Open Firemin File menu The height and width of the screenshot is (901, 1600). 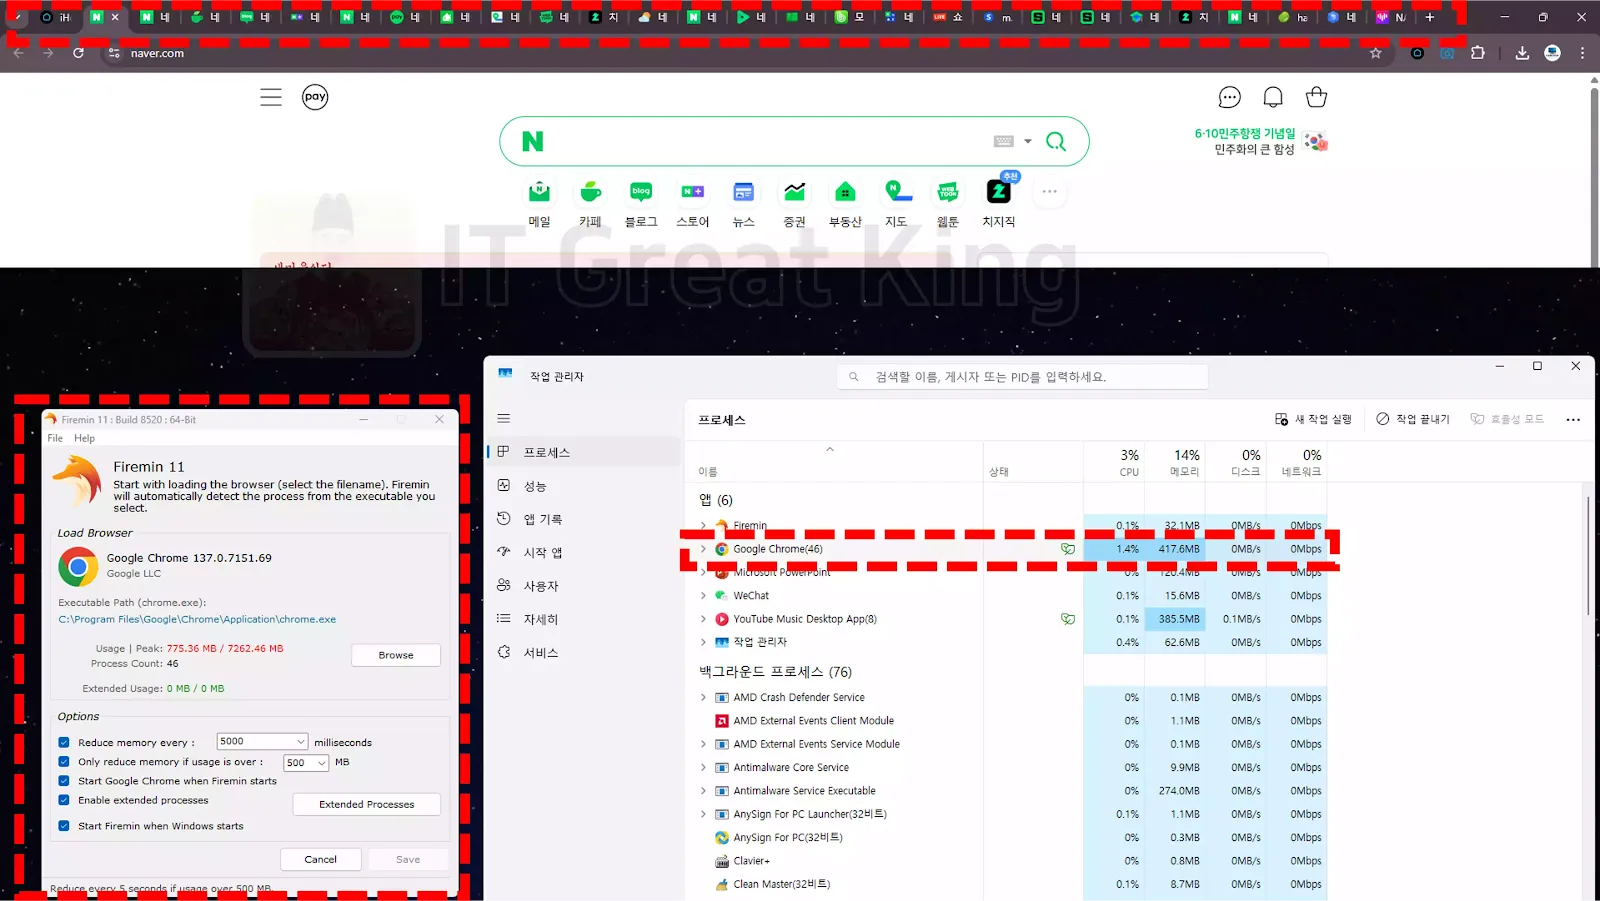click(x=55, y=438)
